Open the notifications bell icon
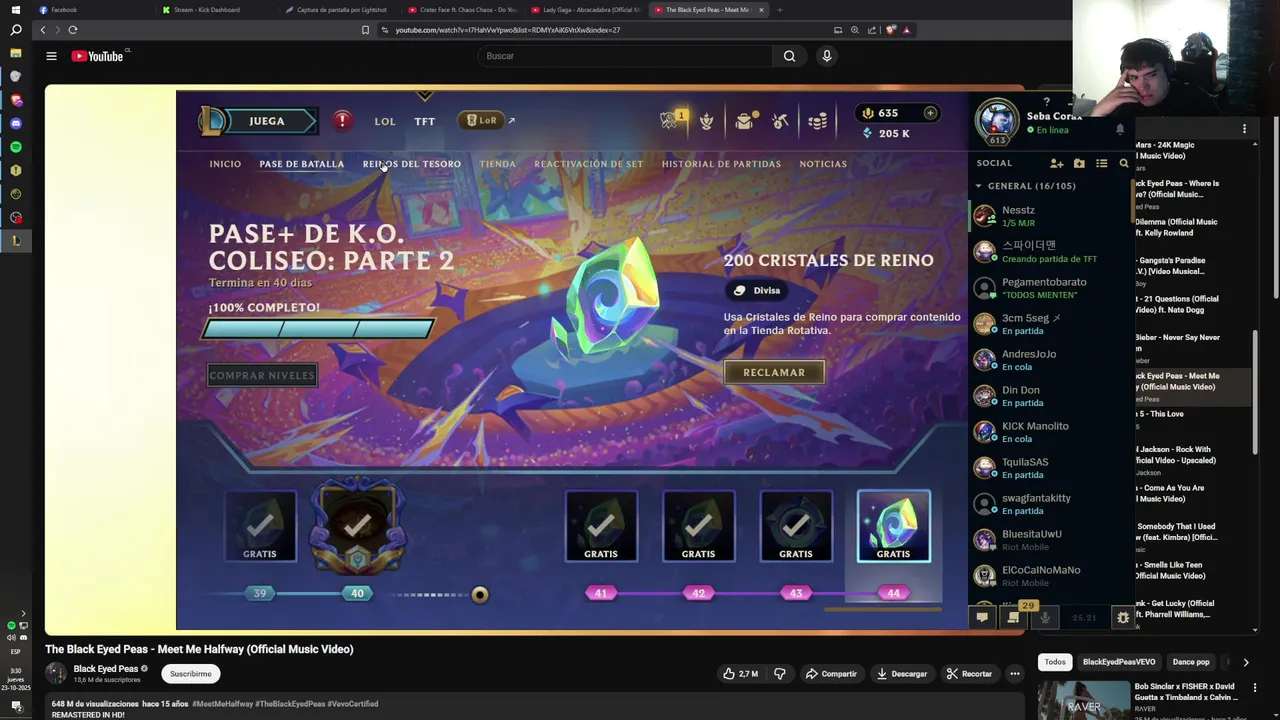Viewport: 1280px width, 720px height. click(x=1120, y=129)
